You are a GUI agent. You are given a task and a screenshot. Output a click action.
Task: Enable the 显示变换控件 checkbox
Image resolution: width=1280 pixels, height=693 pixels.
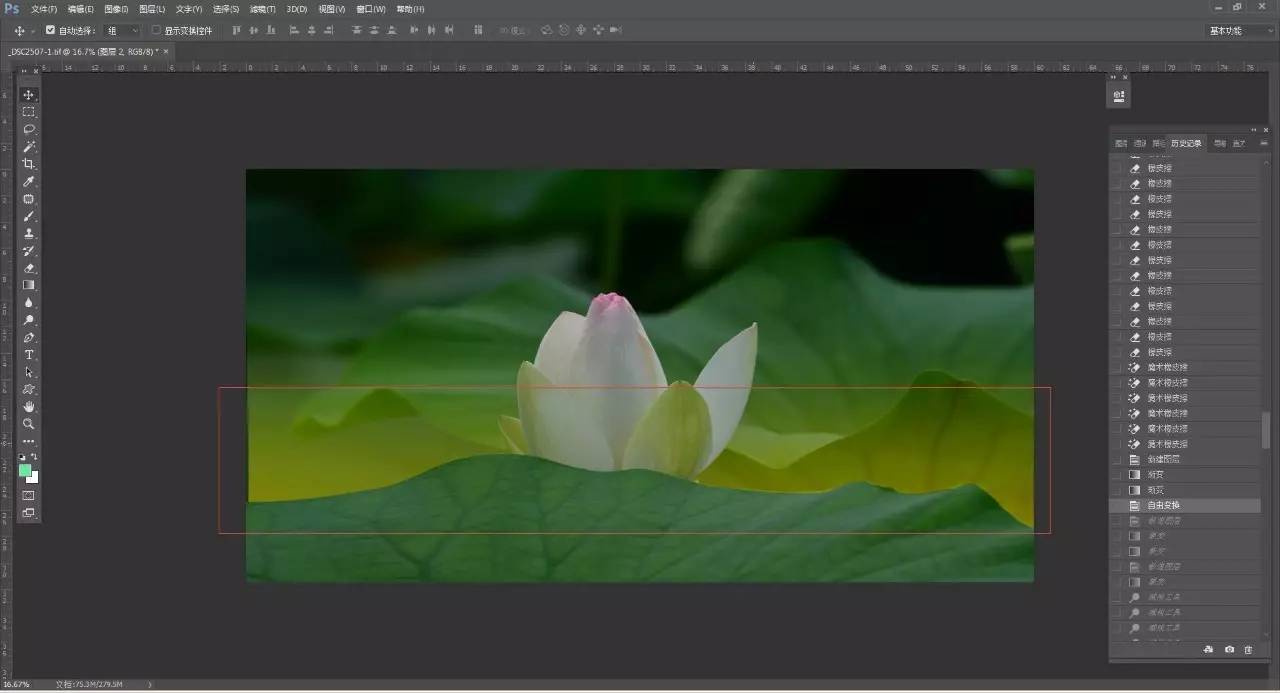tap(156, 30)
